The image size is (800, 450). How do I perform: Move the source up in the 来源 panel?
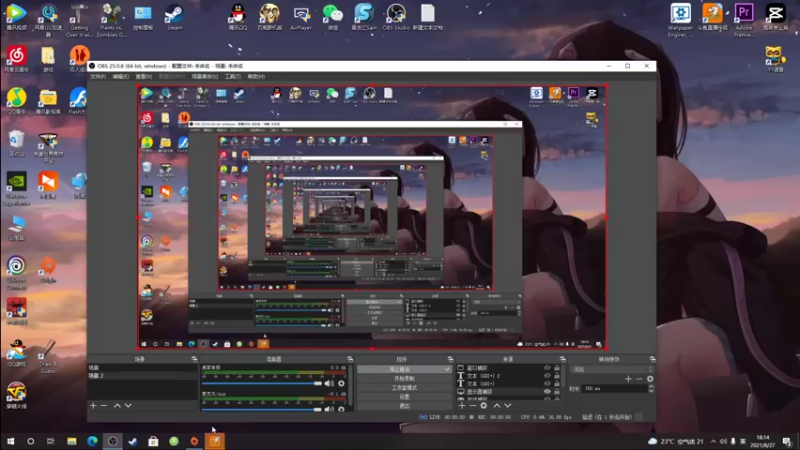point(496,406)
